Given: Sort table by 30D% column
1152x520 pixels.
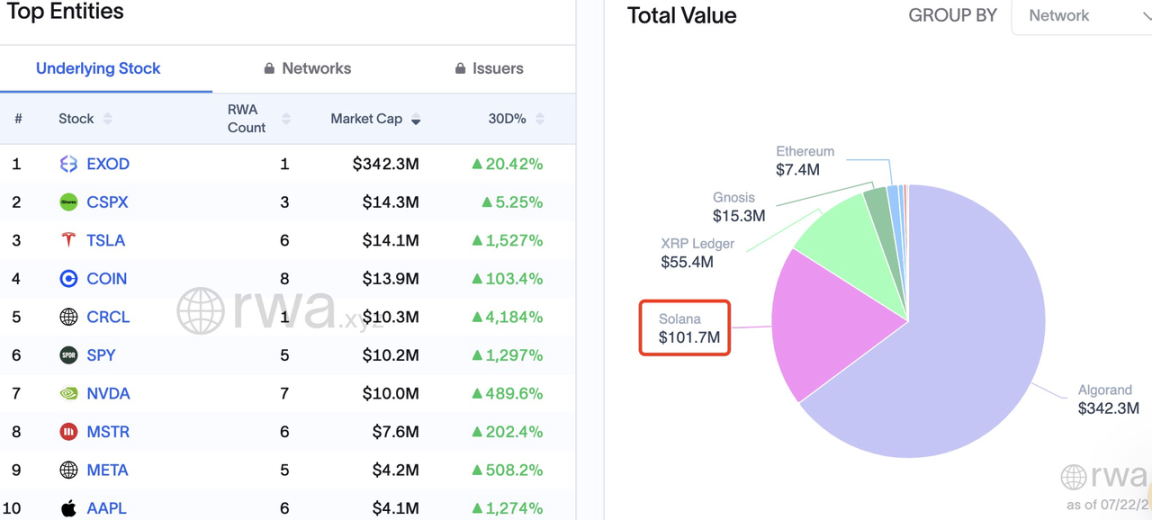Looking at the screenshot, I should tap(516, 119).
